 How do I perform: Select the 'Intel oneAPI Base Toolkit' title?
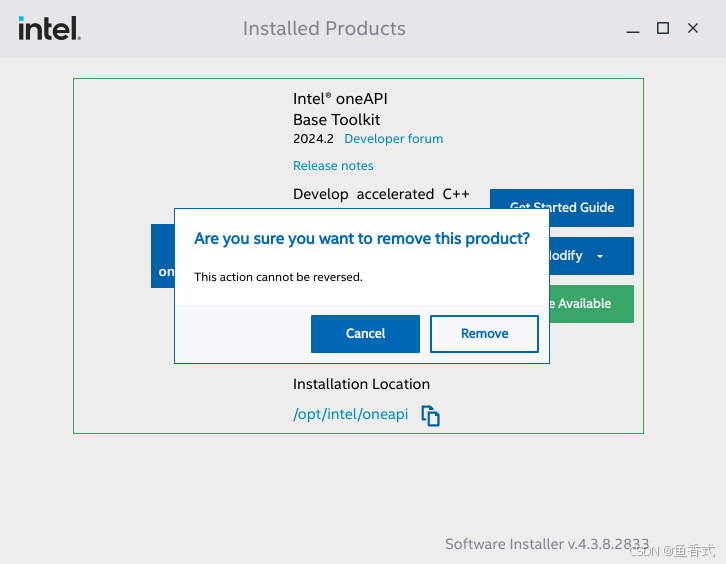(340, 109)
